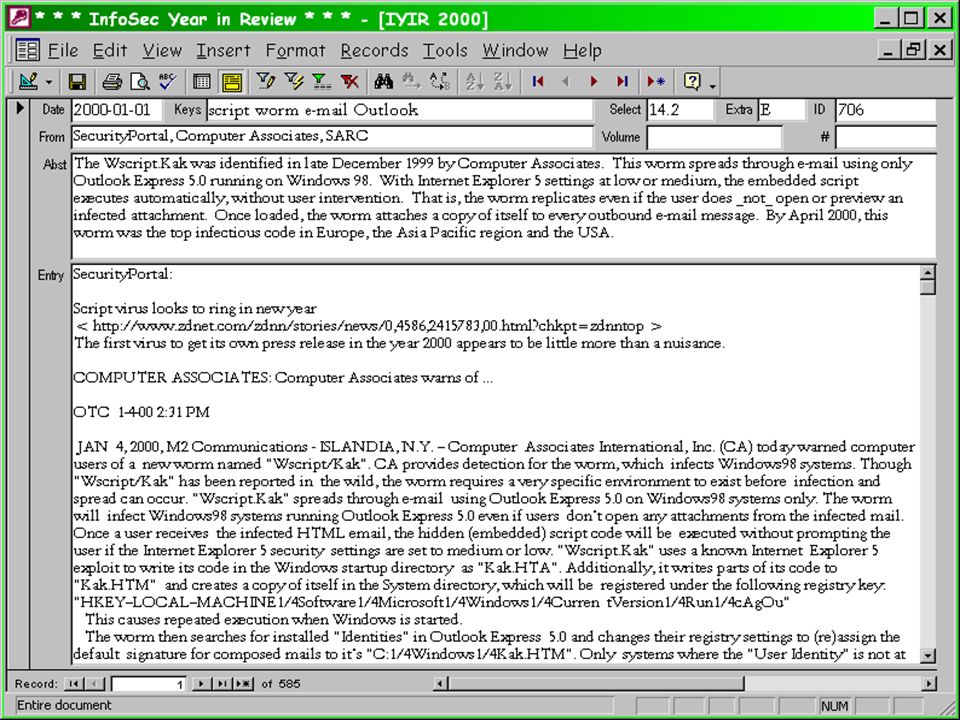Click horizontal scrollbar right arrow

(x=929, y=683)
